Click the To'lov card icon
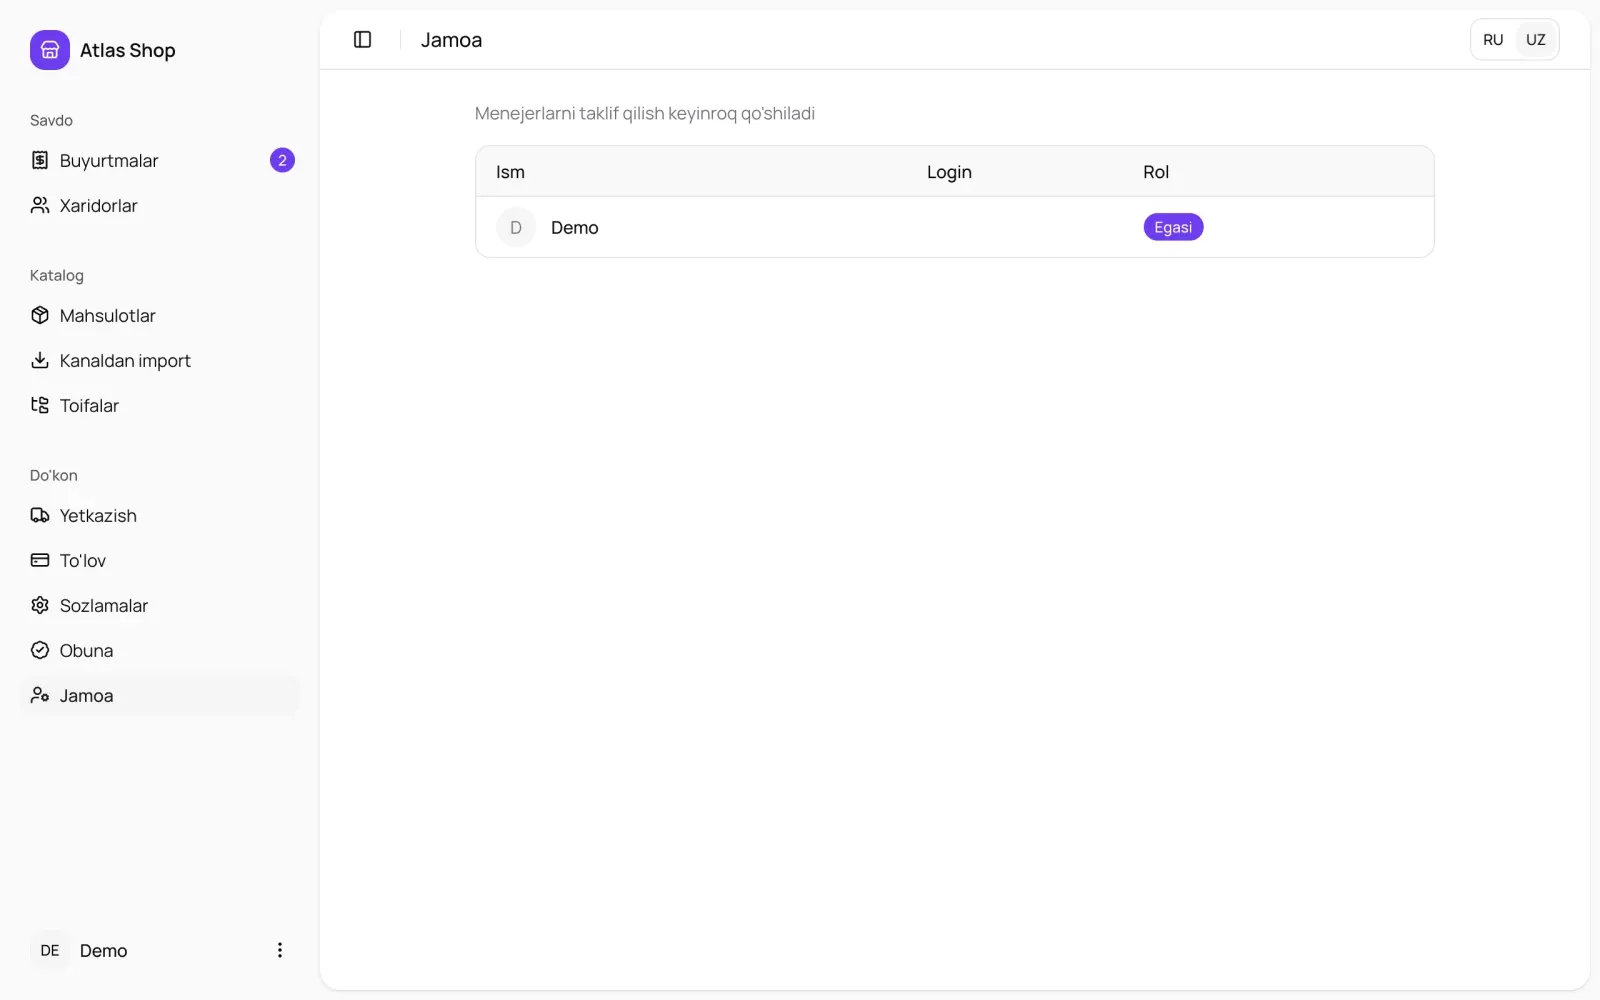Viewport: 1600px width, 1000px height. [x=40, y=560]
